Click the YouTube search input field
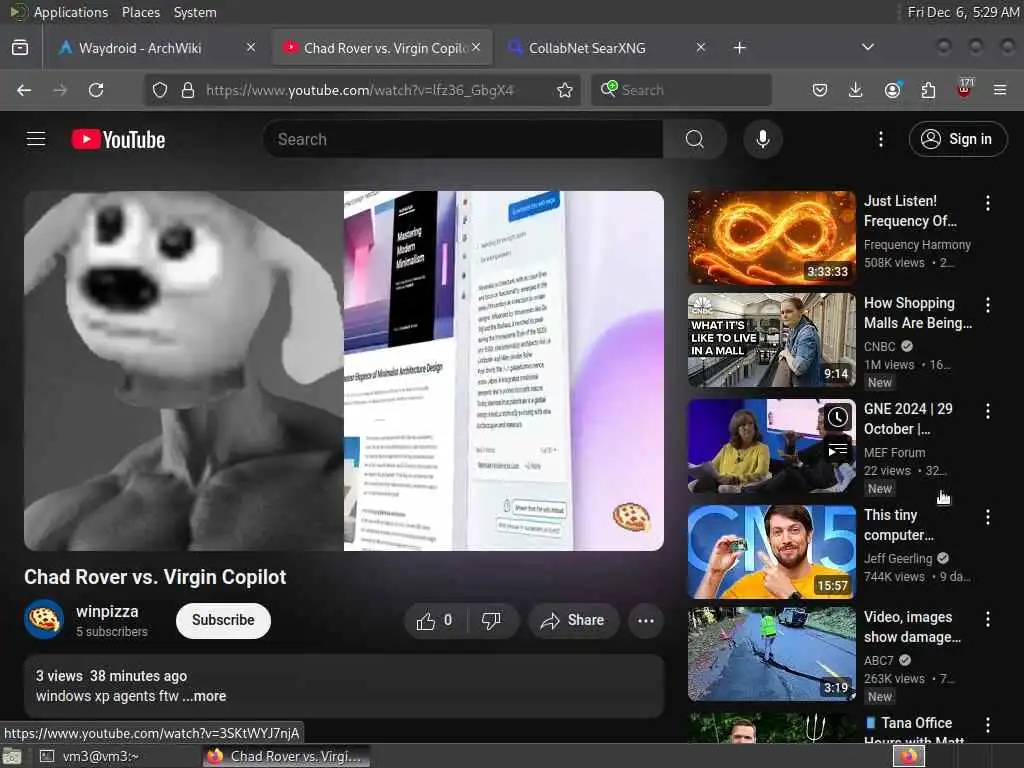The height and width of the screenshot is (768, 1024). click(x=462, y=139)
